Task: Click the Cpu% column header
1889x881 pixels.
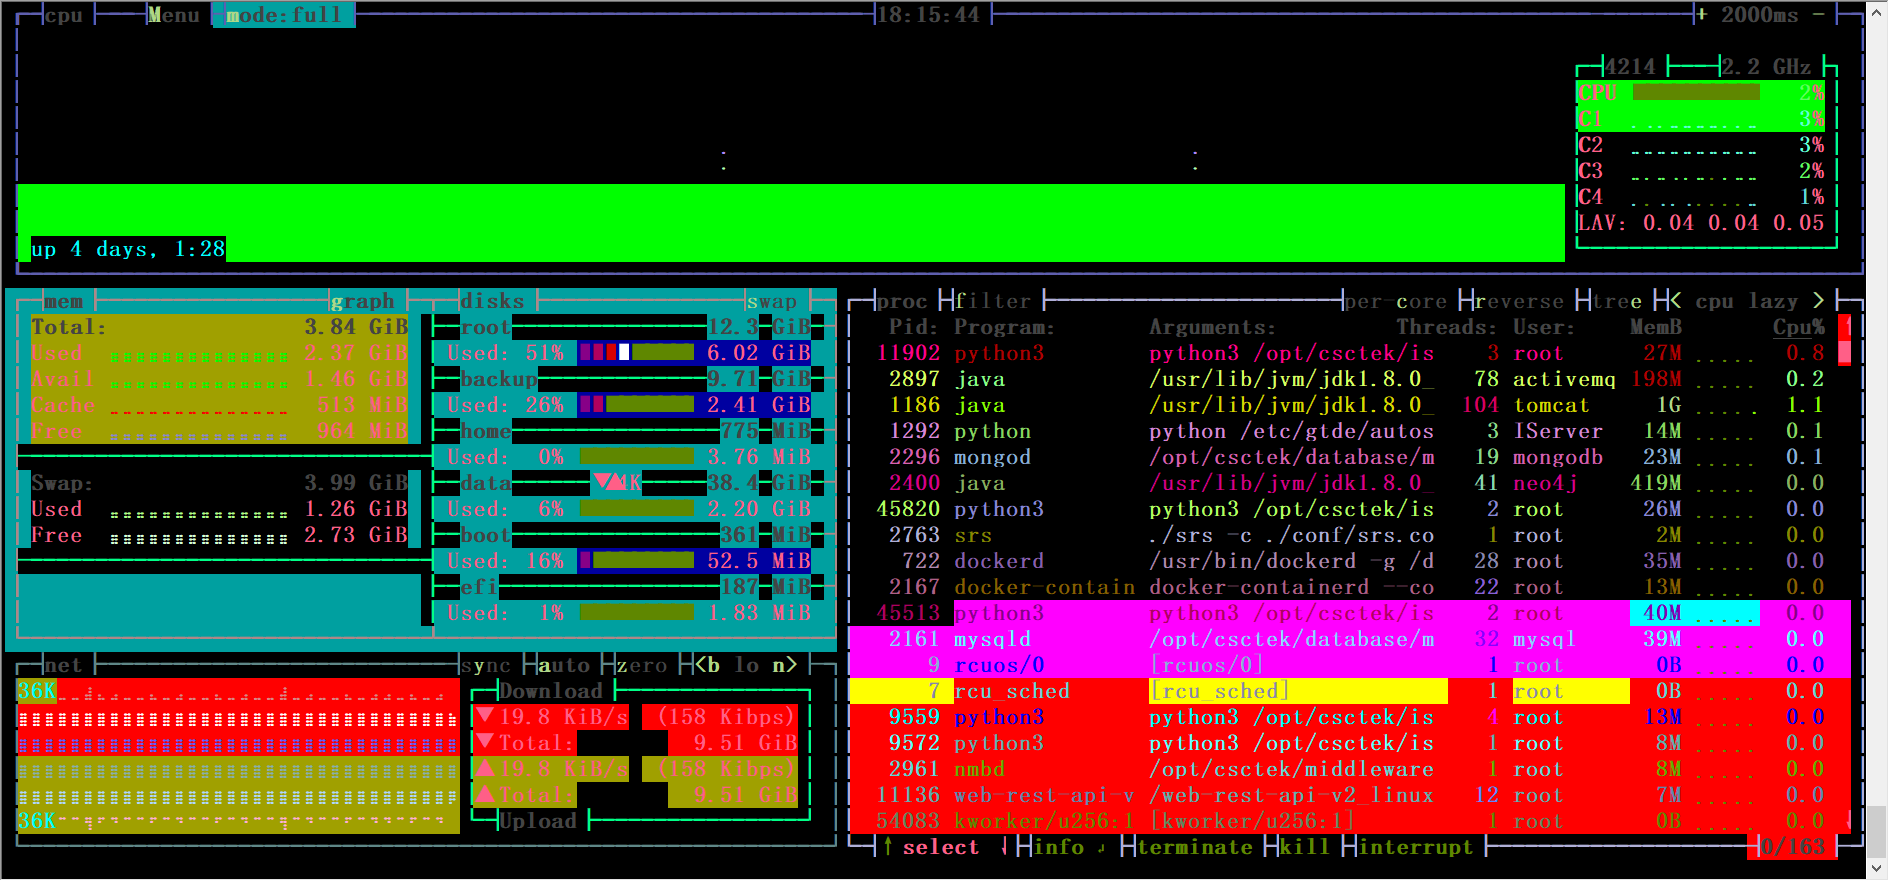Action: (x=1799, y=327)
